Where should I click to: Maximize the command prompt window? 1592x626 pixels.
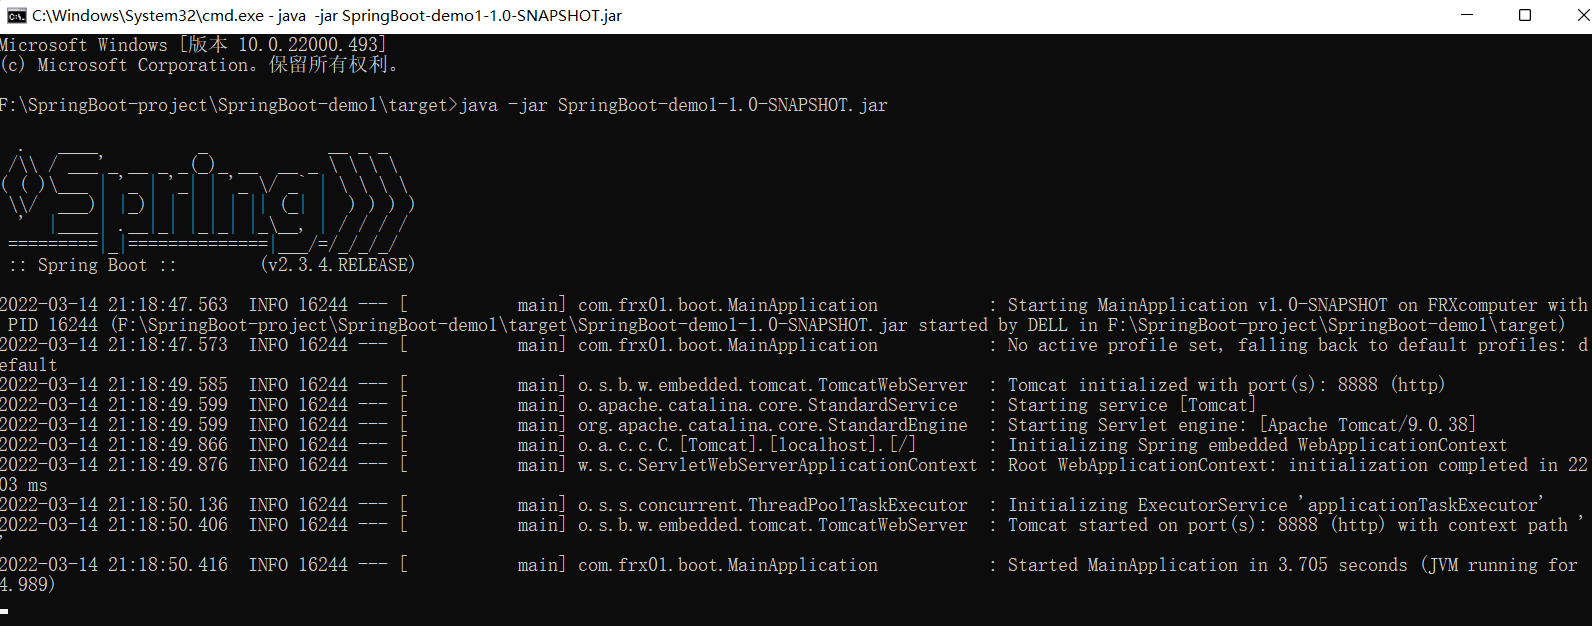pos(1525,15)
